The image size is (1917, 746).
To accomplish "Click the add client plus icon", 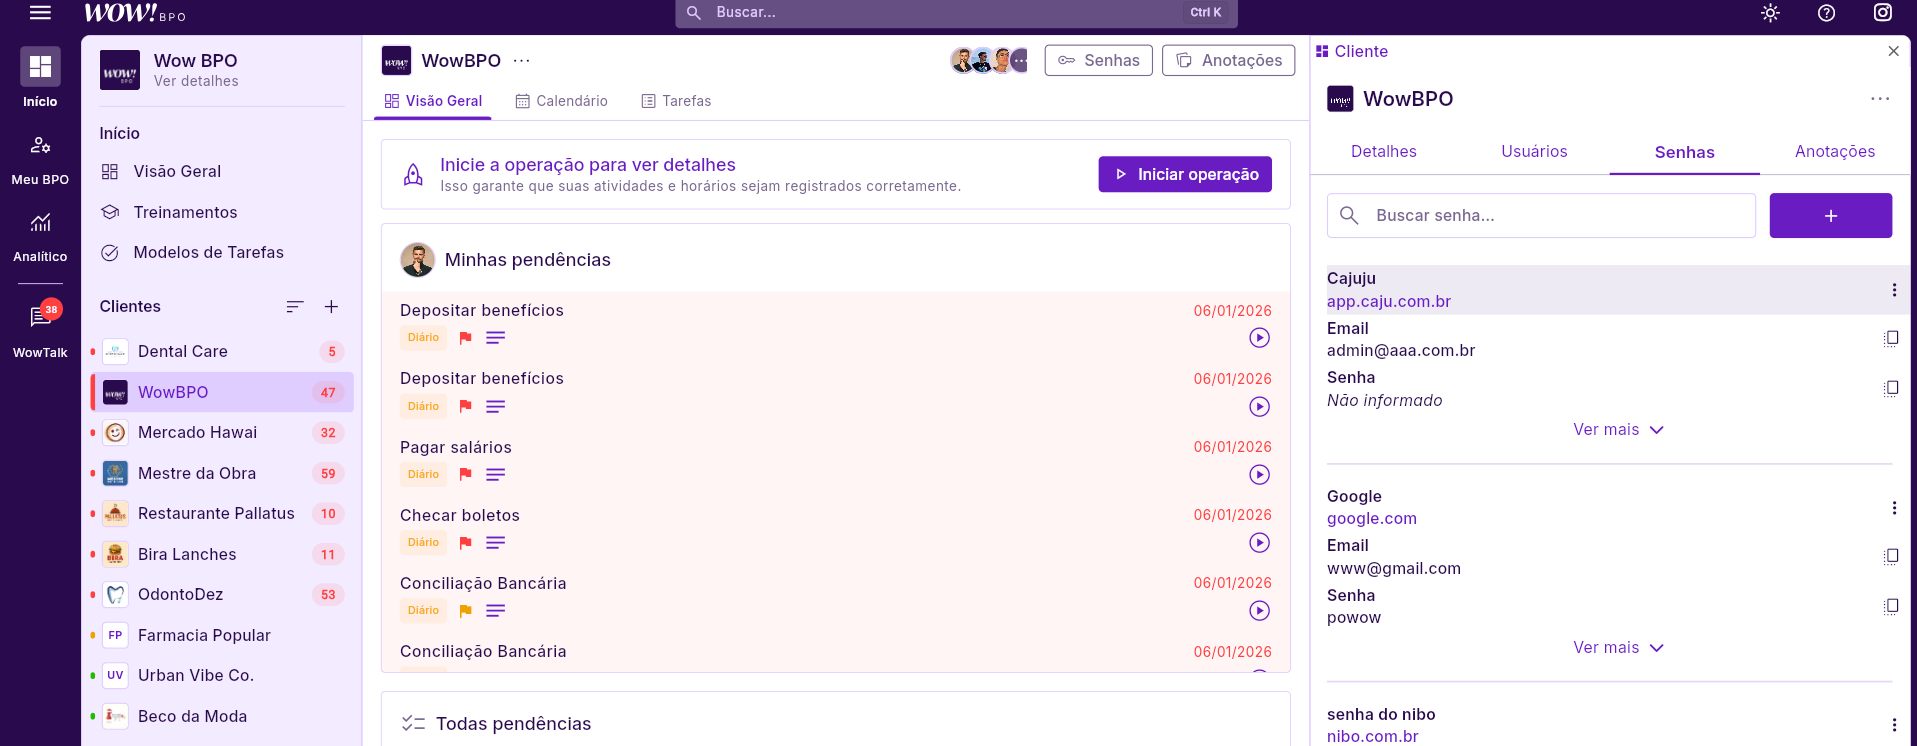I will pyautogui.click(x=331, y=307).
